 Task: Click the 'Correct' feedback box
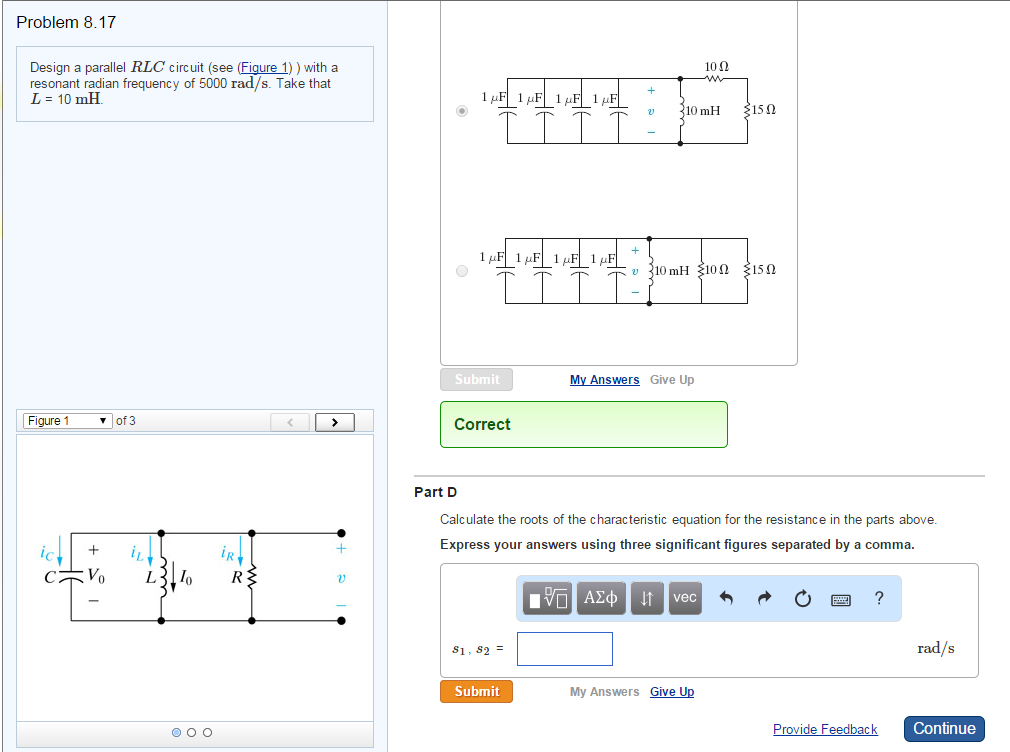click(x=584, y=425)
